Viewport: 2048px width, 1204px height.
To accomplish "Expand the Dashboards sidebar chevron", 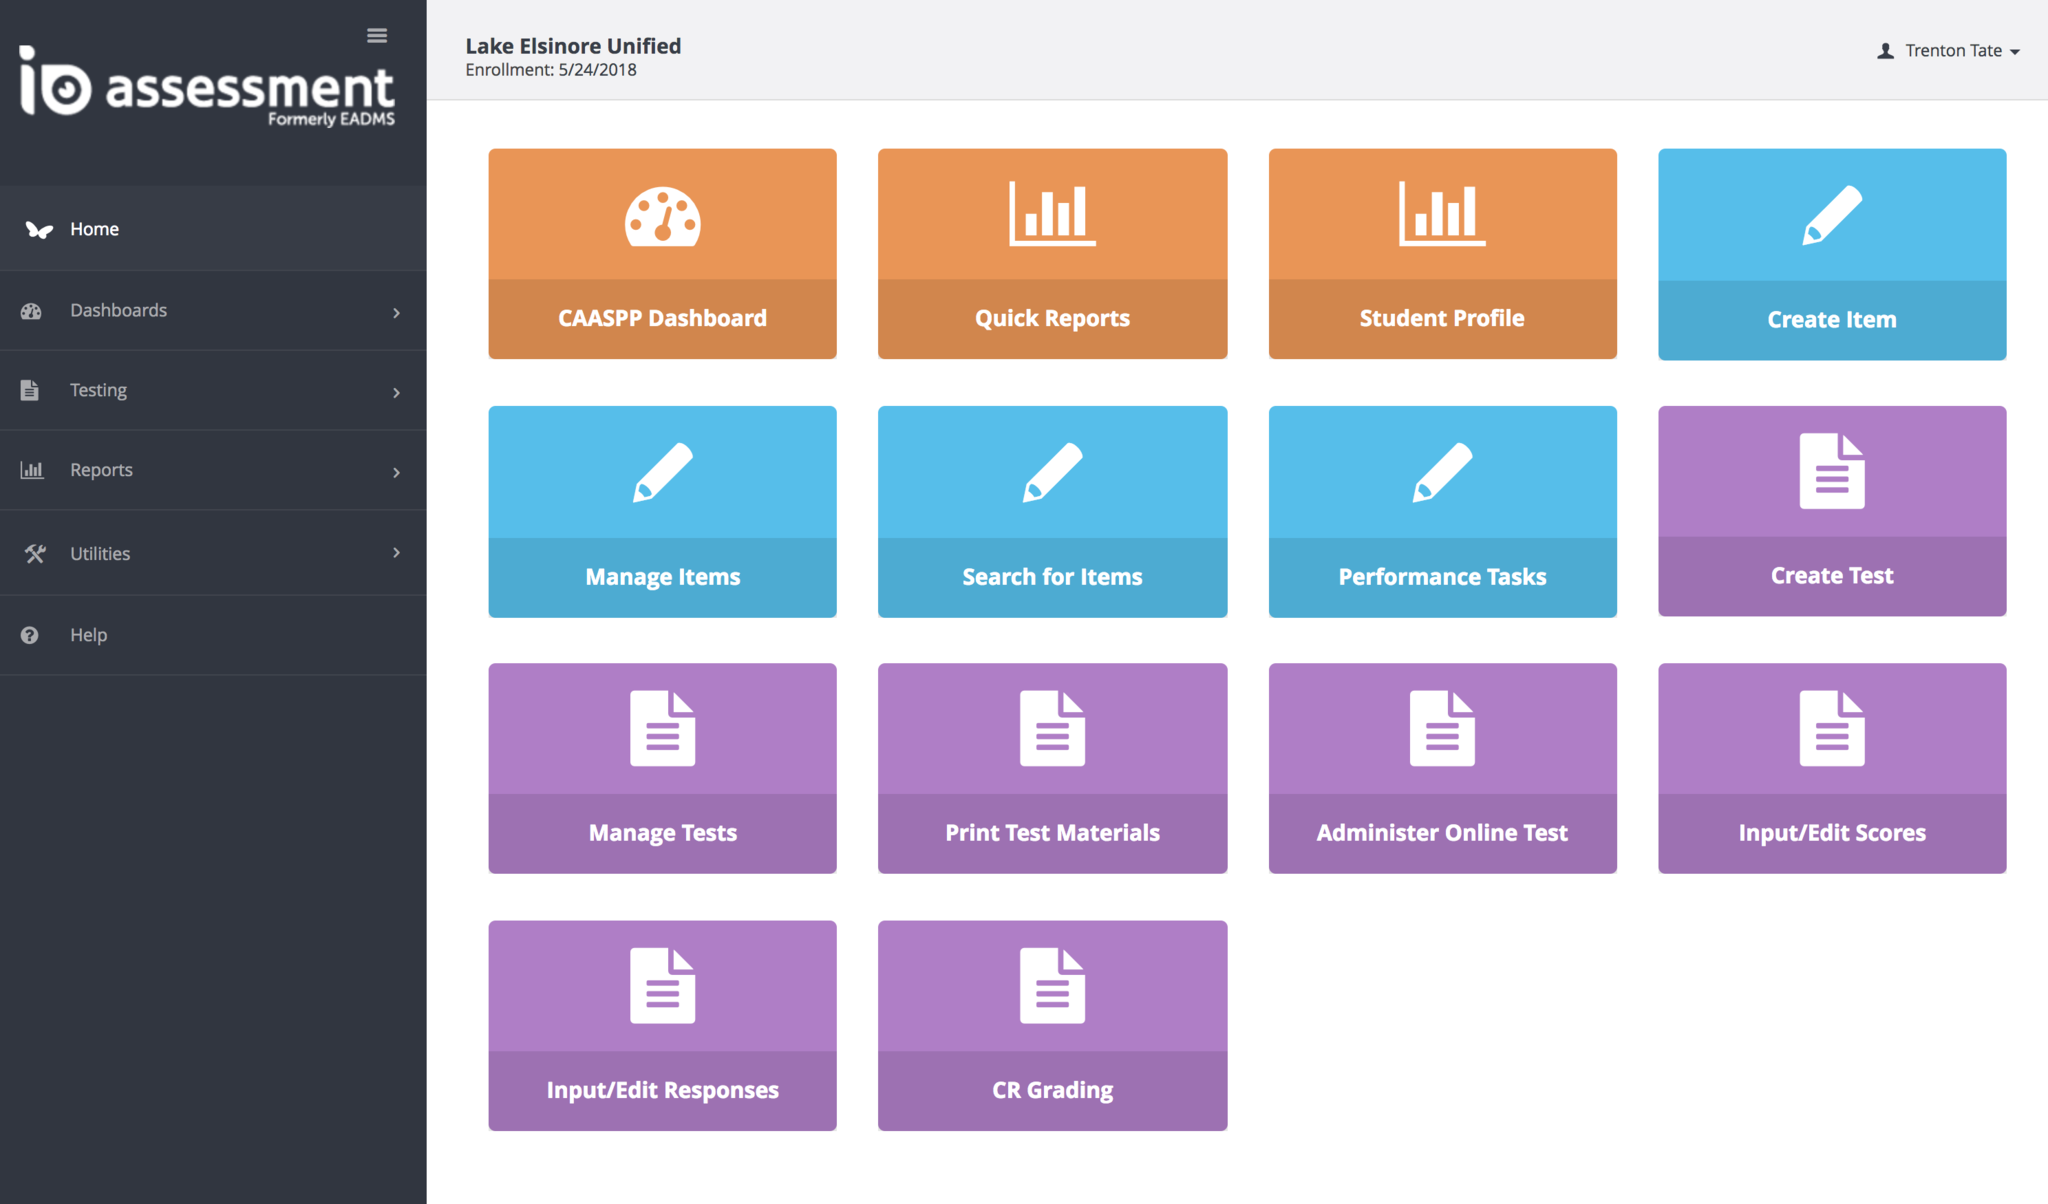I will [x=397, y=313].
